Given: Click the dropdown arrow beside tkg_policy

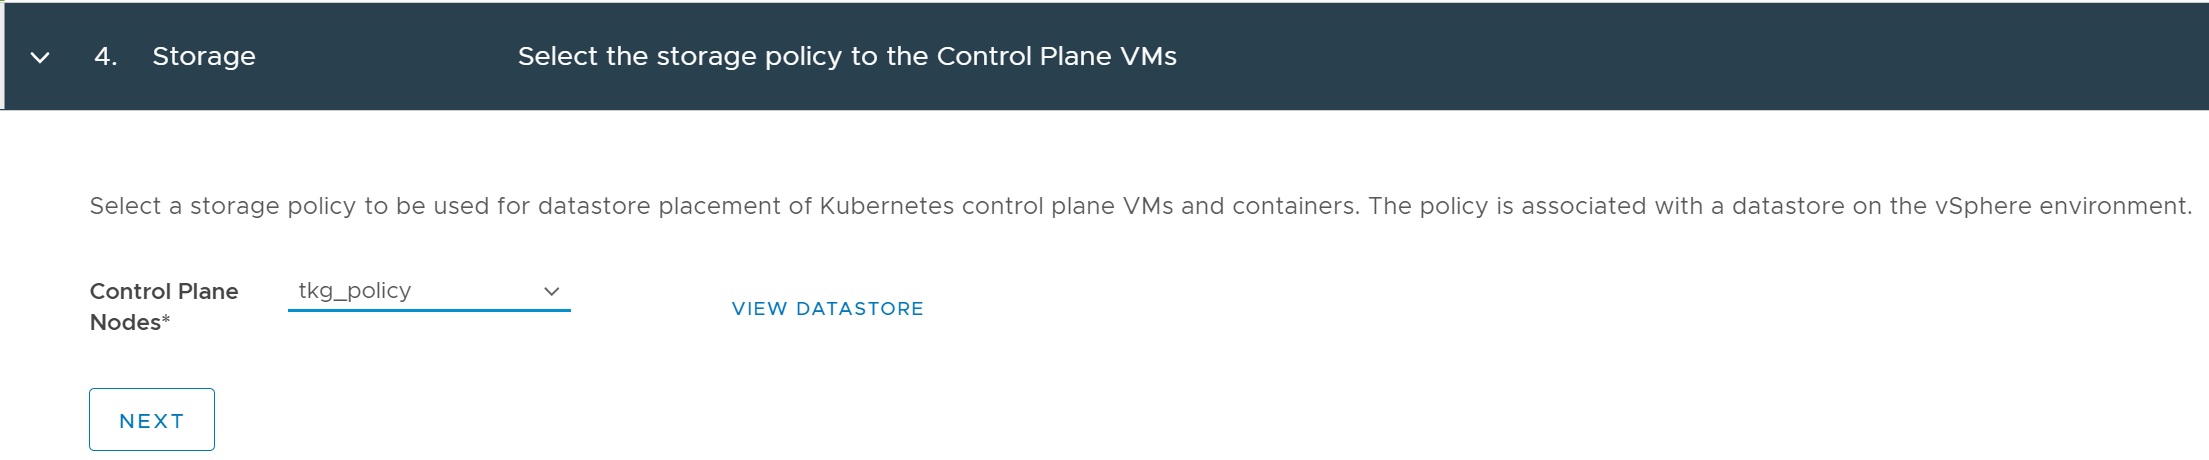Looking at the screenshot, I should pyautogui.click(x=551, y=291).
